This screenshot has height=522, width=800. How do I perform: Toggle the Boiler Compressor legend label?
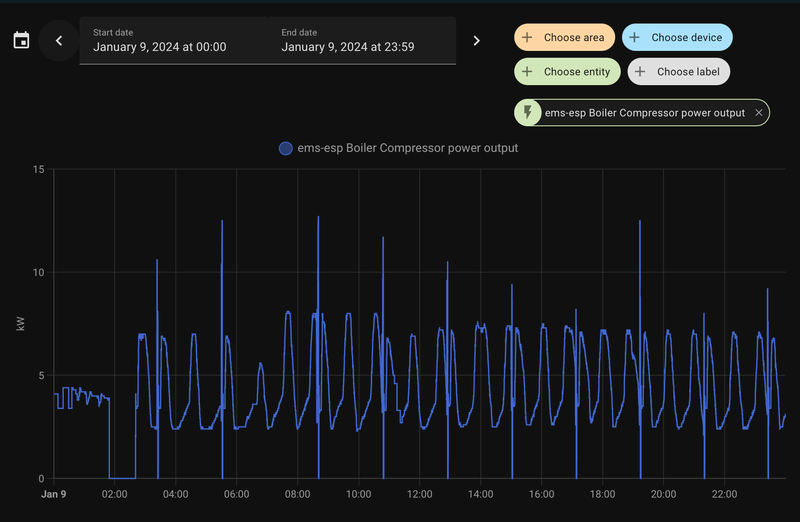[408, 148]
